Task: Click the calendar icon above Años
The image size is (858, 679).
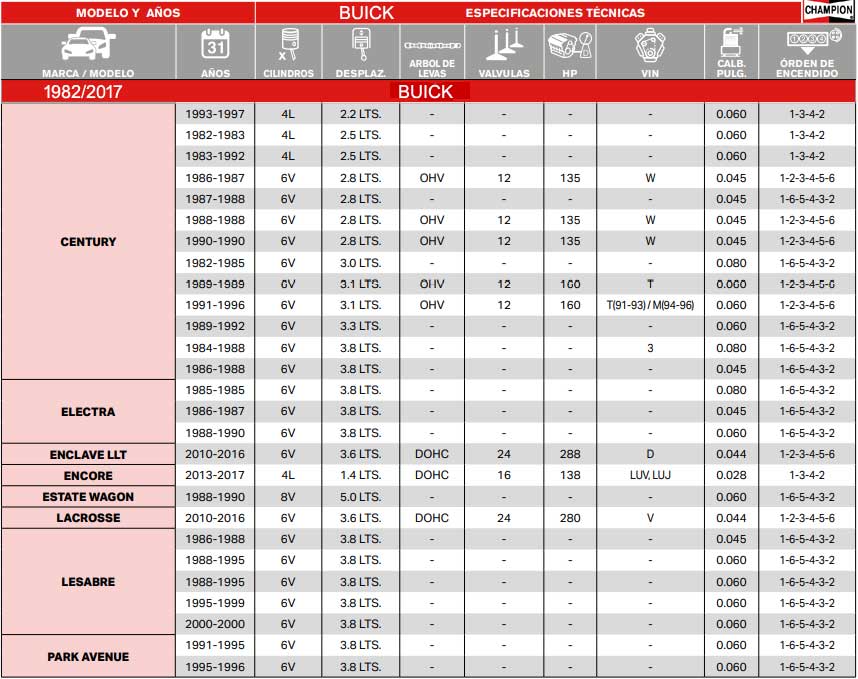Action: 215,45
